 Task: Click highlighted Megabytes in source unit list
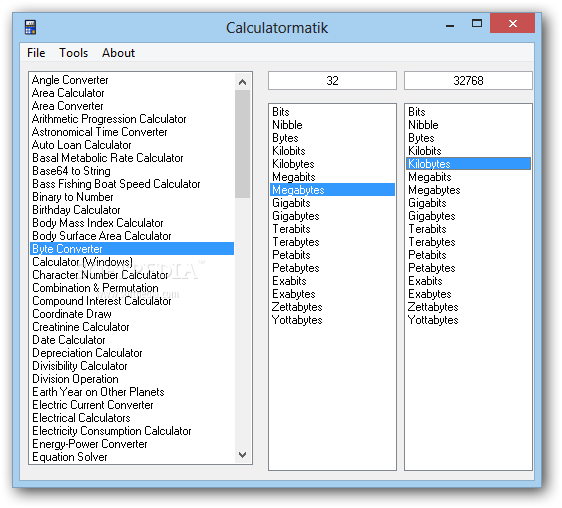pyautogui.click(x=332, y=190)
